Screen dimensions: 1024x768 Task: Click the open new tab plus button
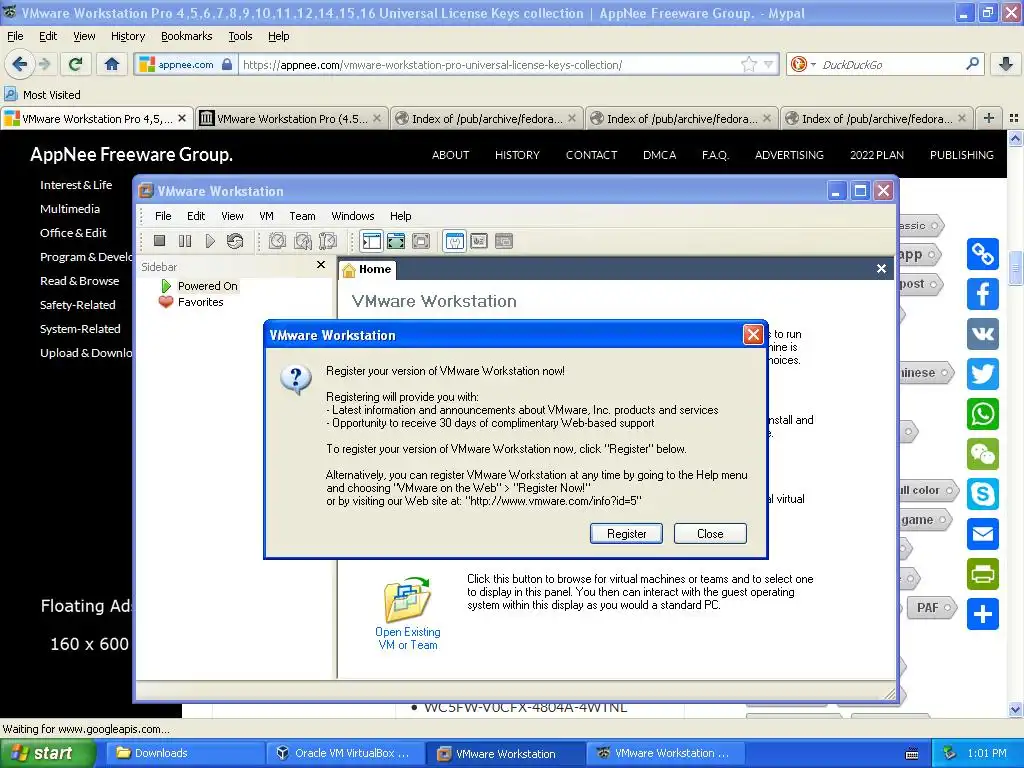[x=989, y=118]
